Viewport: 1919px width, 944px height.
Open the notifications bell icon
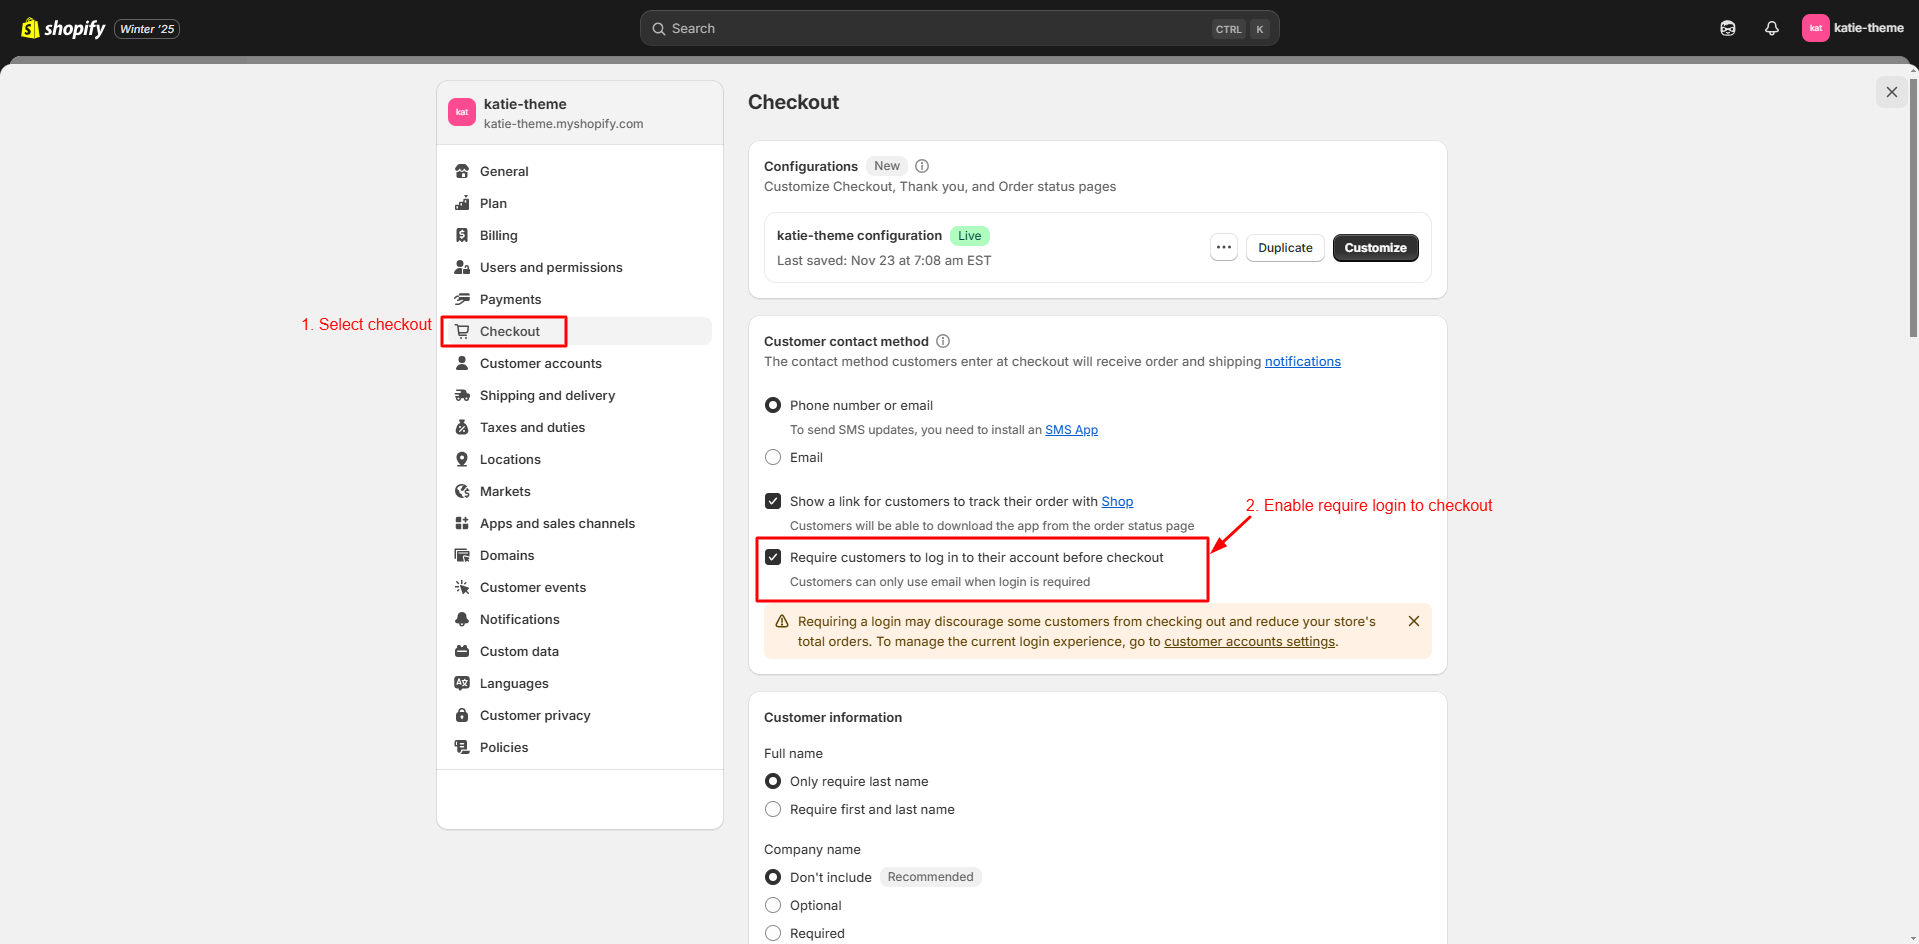[x=1771, y=28]
